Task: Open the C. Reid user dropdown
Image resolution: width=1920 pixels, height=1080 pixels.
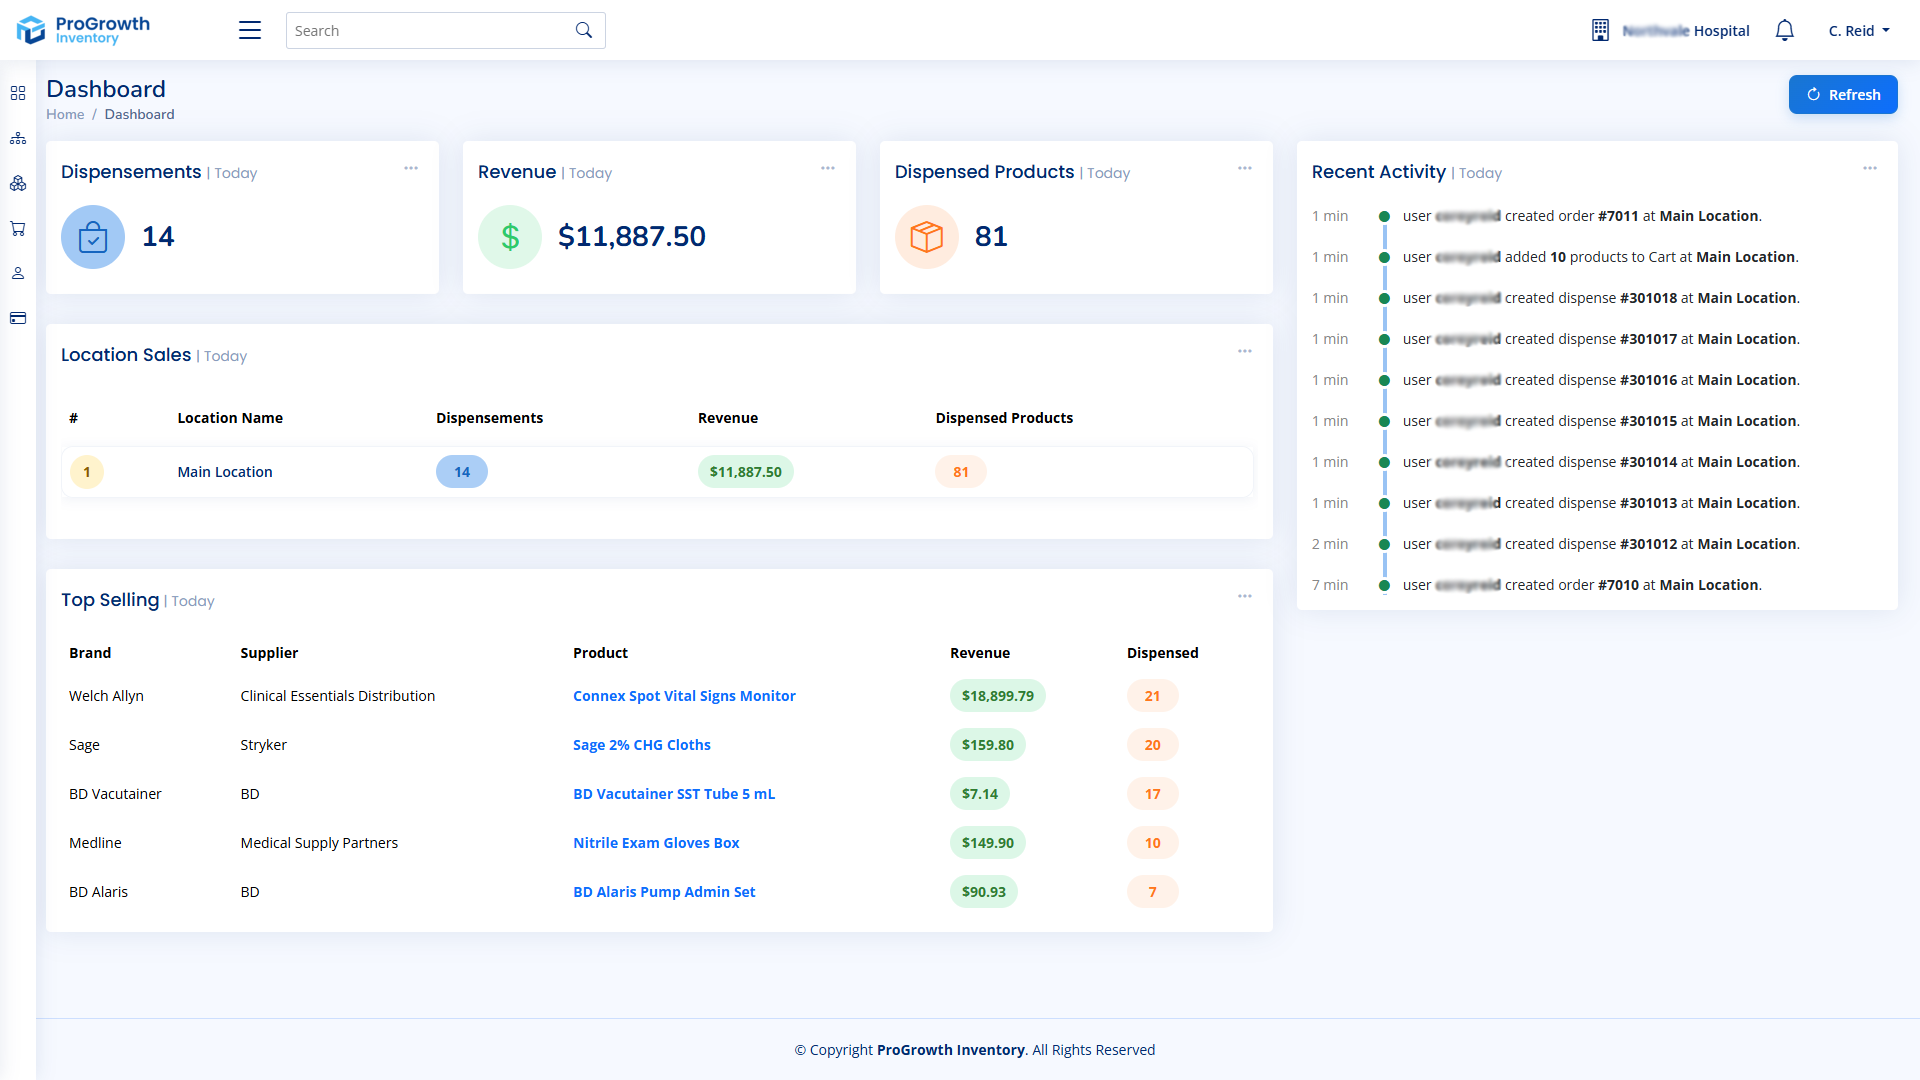Action: click(x=1859, y=31)
